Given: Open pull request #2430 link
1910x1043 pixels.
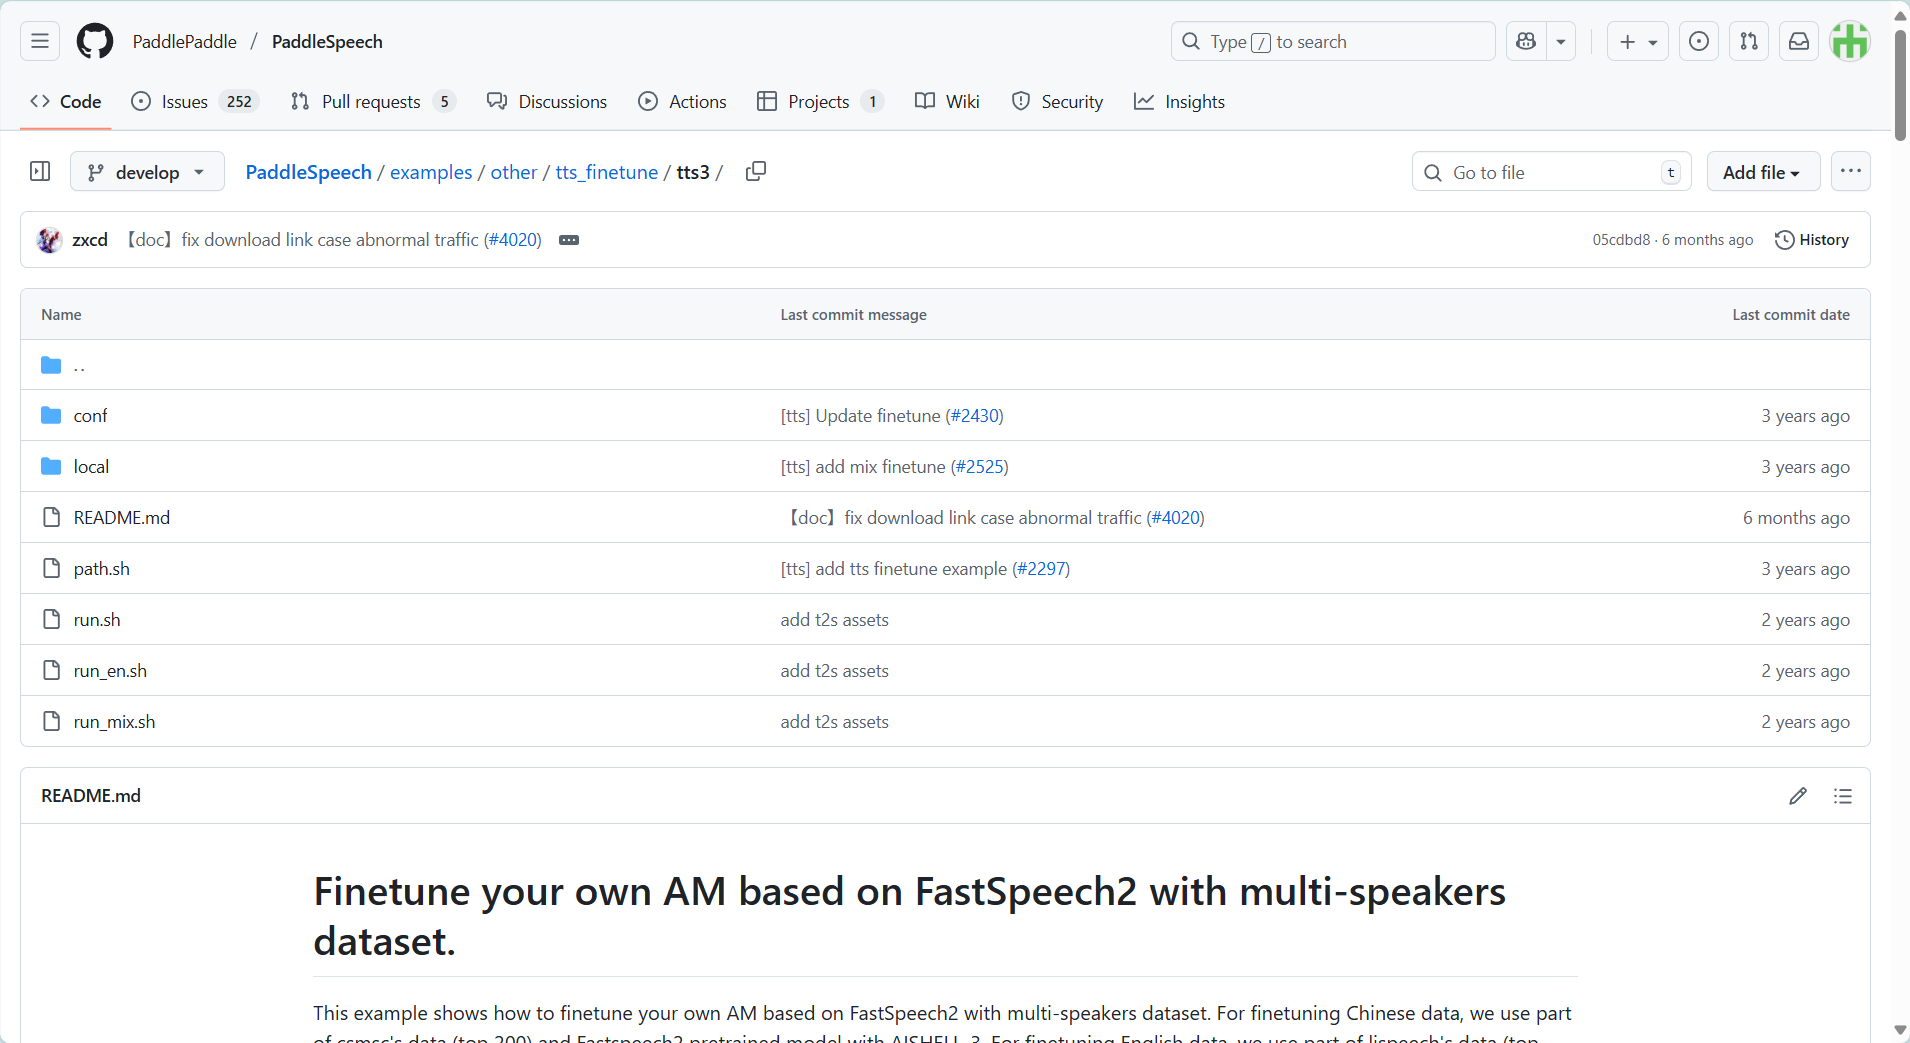Looking at the screenshot, I should [974, 416].
